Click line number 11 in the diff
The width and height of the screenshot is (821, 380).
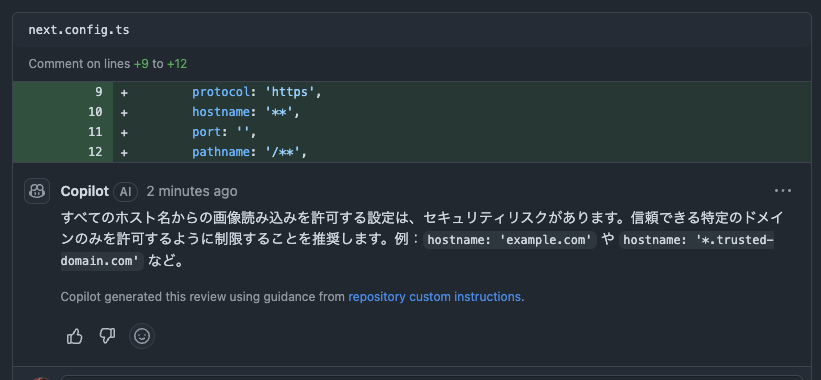[95, 132]
